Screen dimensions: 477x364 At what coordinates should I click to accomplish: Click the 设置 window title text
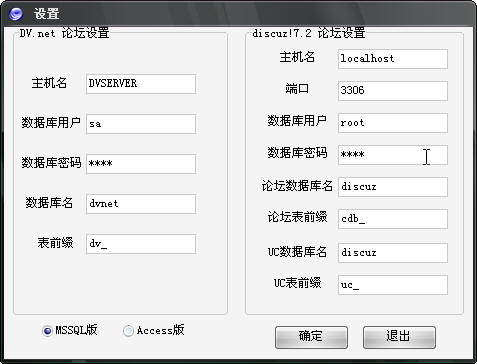click(46, 14)
